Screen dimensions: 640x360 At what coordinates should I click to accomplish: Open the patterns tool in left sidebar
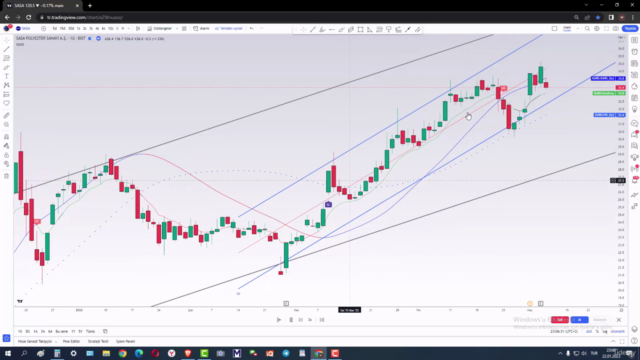(x=7, y=85)
